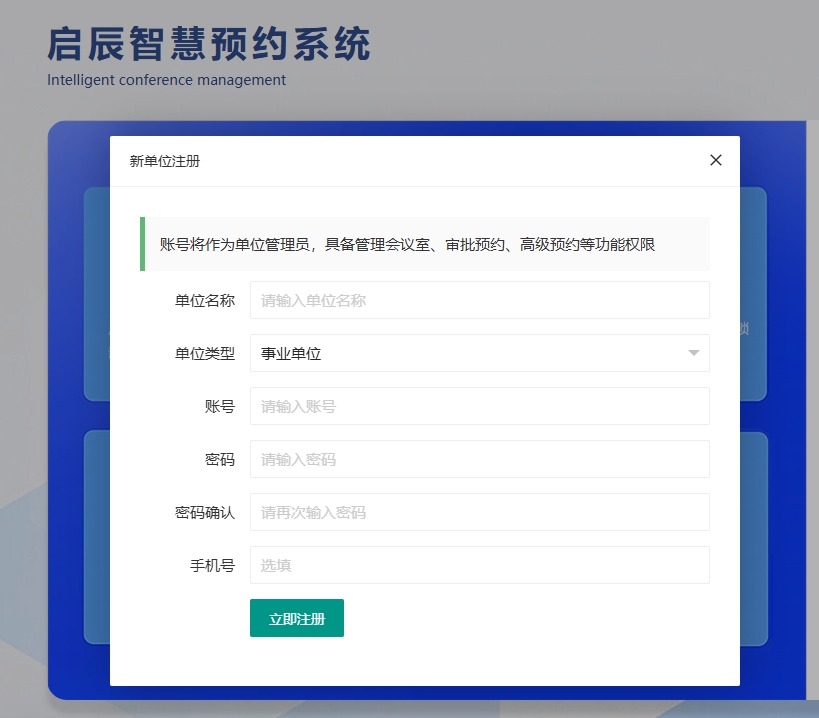Click the 新单位注册 dialog title

[165, 161]
